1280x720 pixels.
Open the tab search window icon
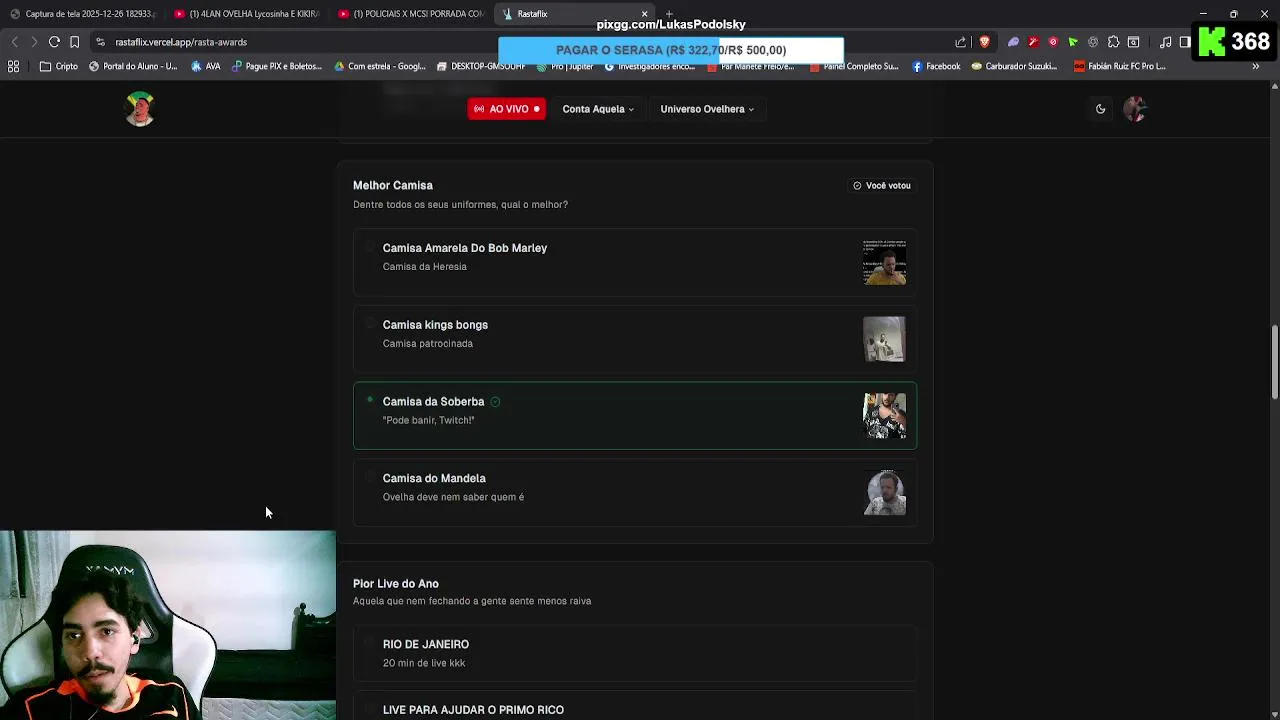1133,42
